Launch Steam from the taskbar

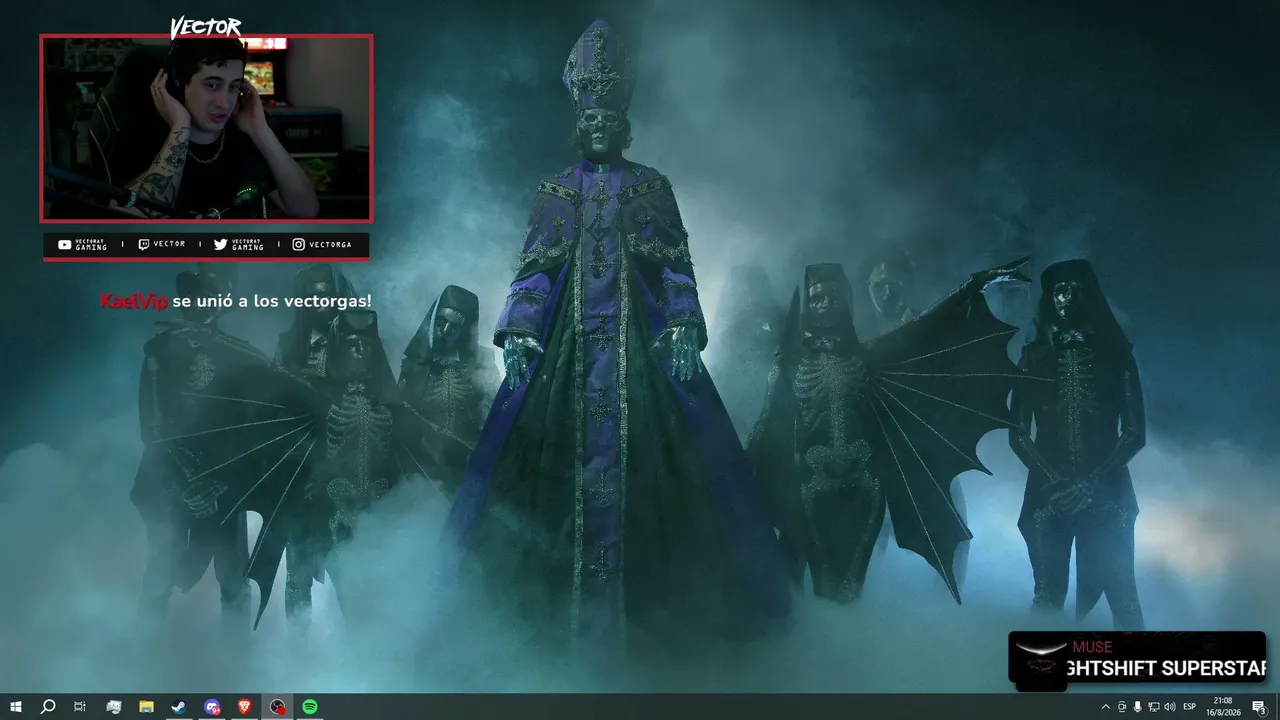pos(179,707)
